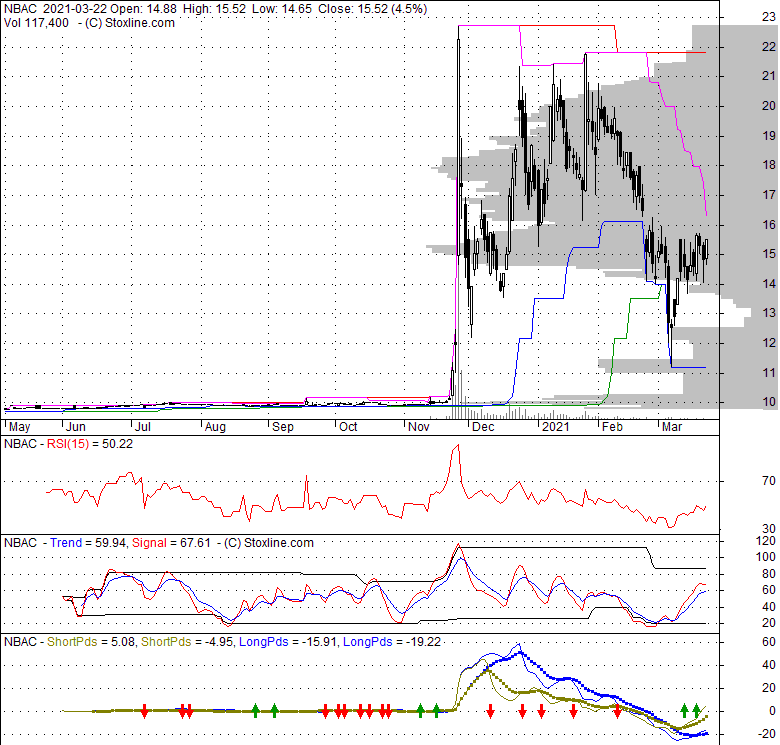The image size is (780, 745).
Task: Click the ShortPds = -4.95 legend entry
Action: point(187,642)
